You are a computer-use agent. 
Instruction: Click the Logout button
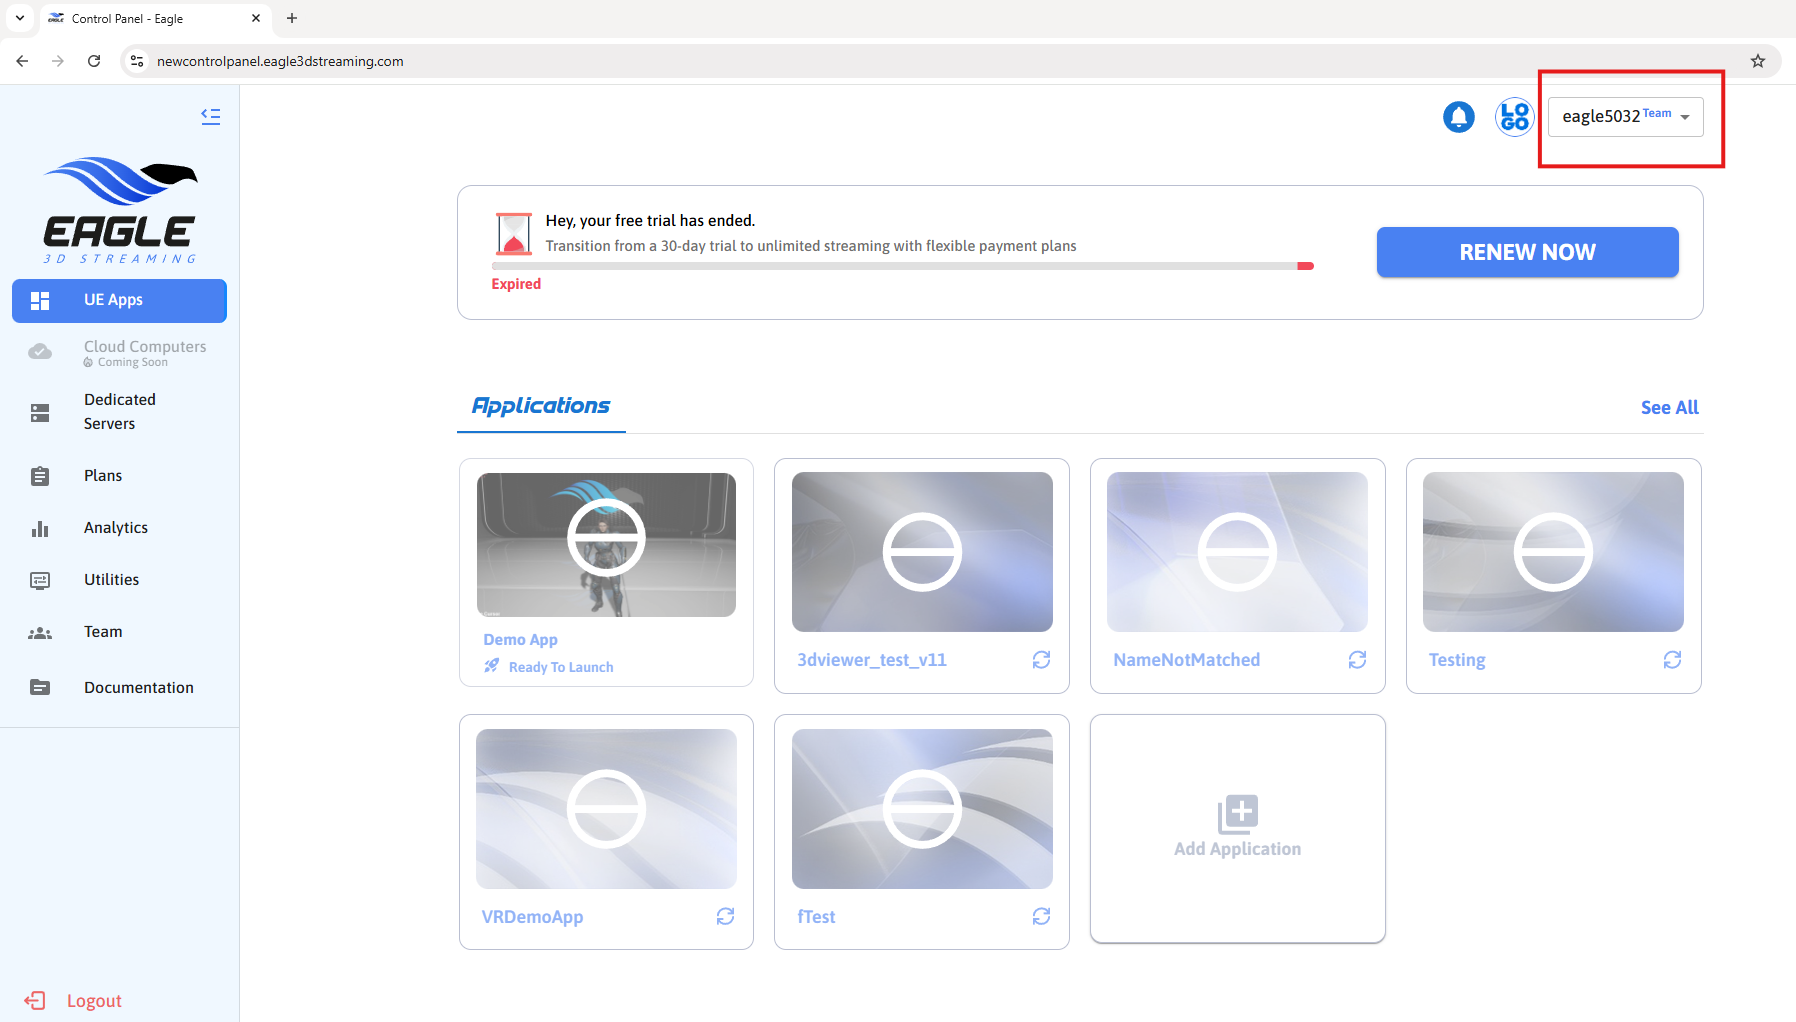pos(93,1001)
